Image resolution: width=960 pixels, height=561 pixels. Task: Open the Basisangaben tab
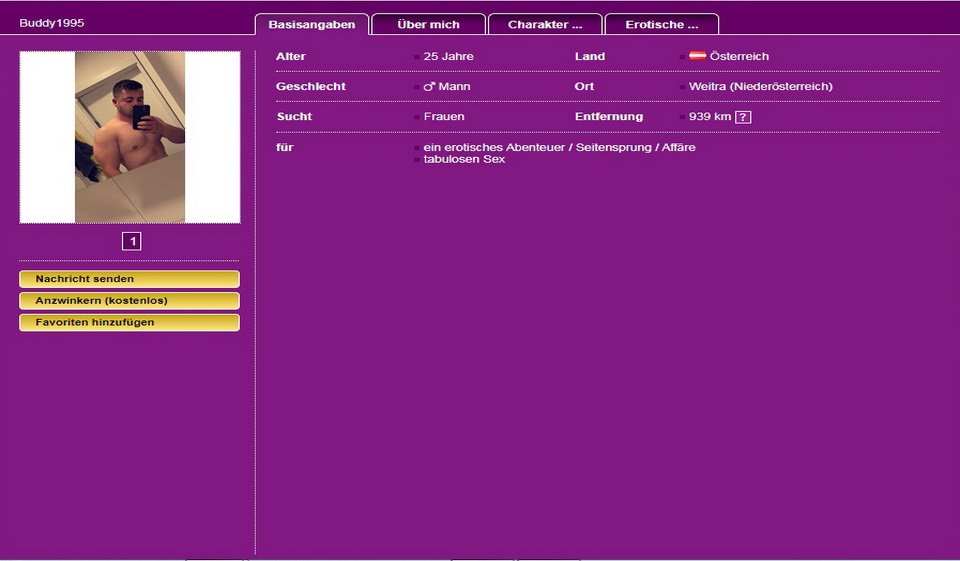311,24
